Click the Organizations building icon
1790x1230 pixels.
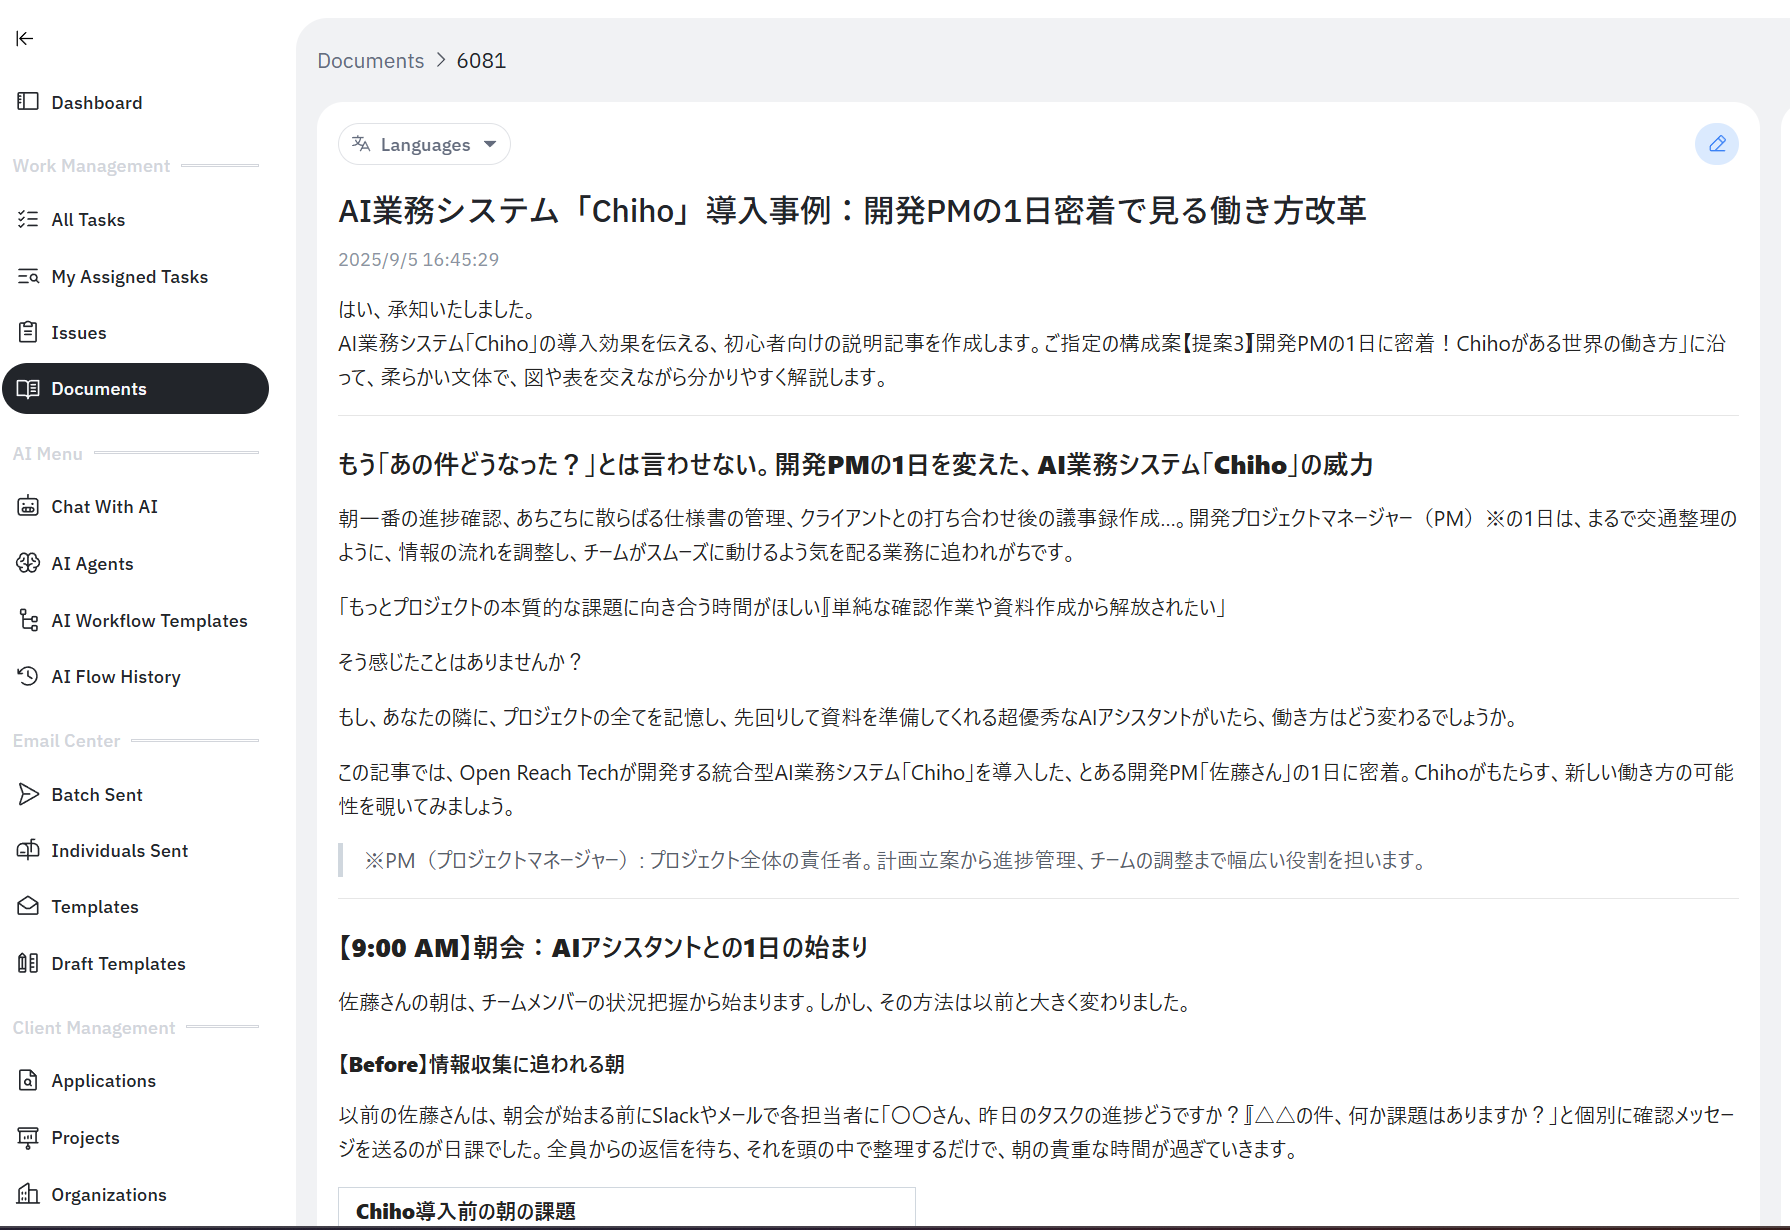click(x=28, y=1194)
